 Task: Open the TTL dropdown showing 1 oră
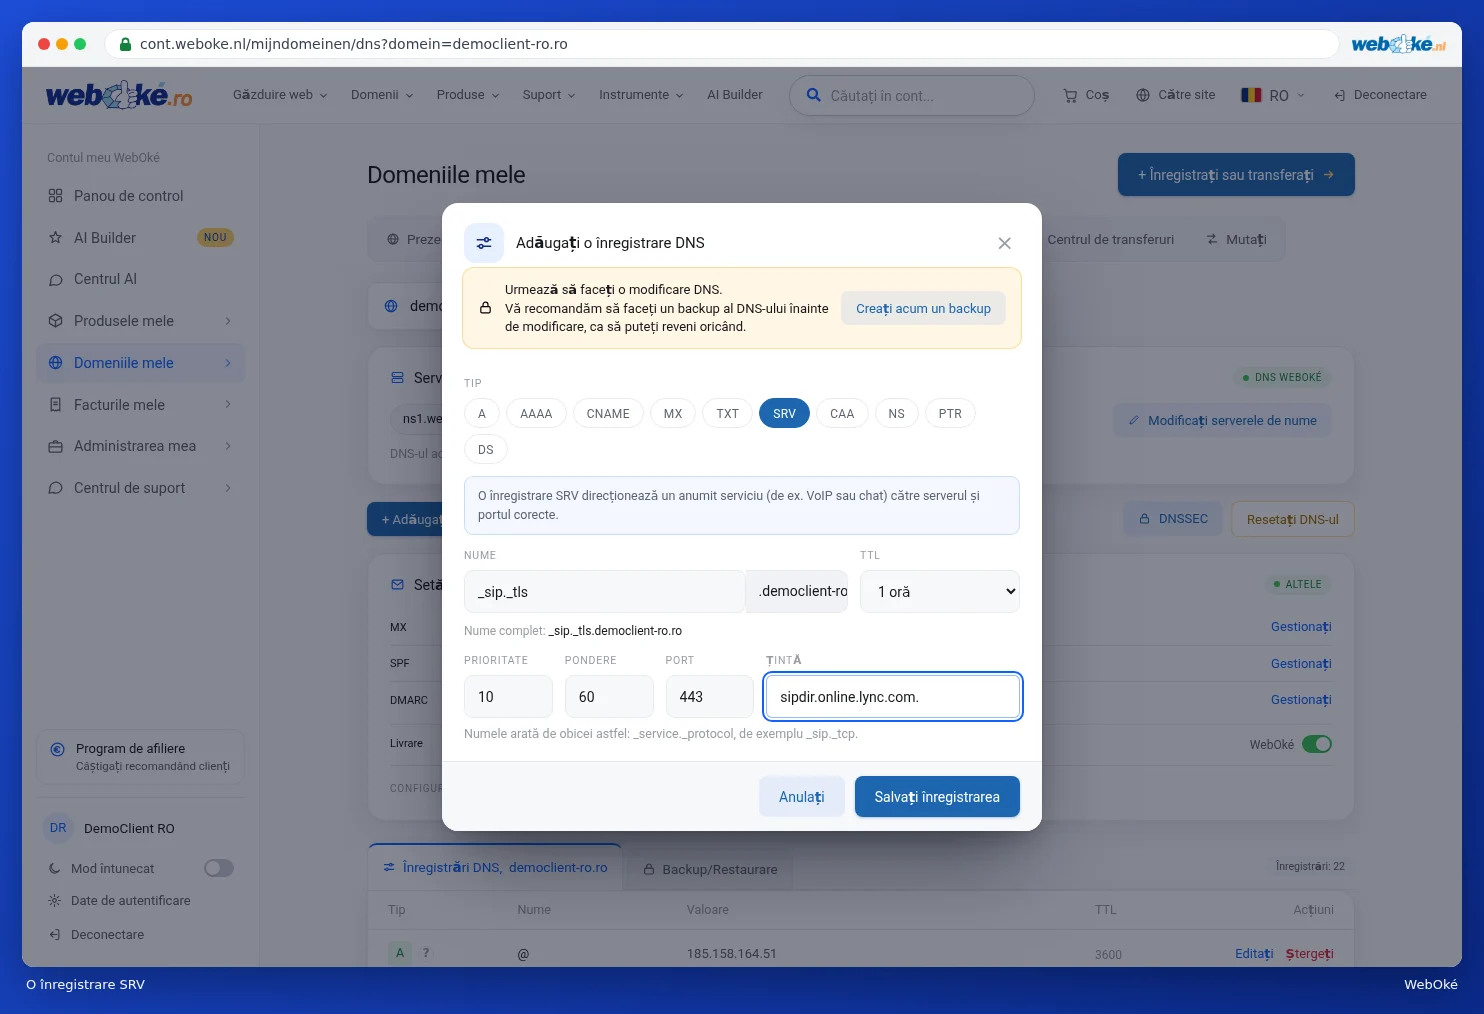(940, 591)
